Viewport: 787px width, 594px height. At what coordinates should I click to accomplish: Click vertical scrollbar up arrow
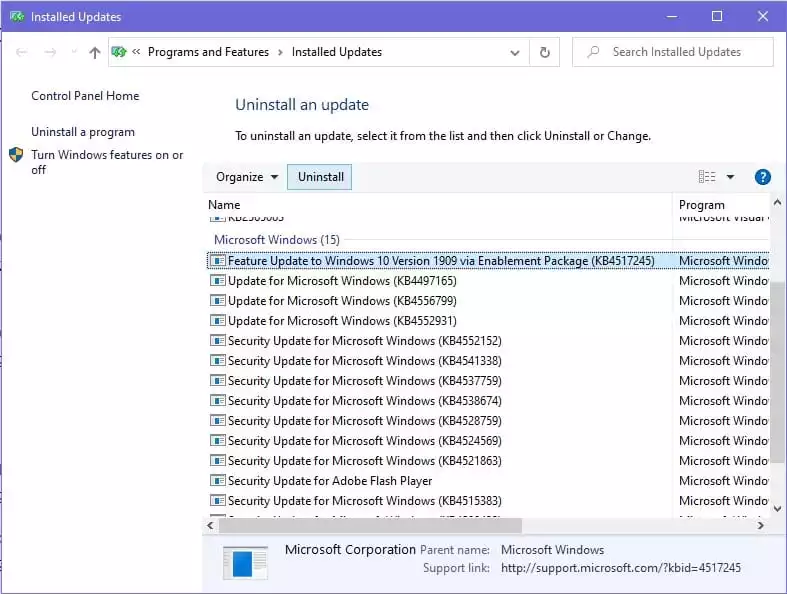pos(777,202)
